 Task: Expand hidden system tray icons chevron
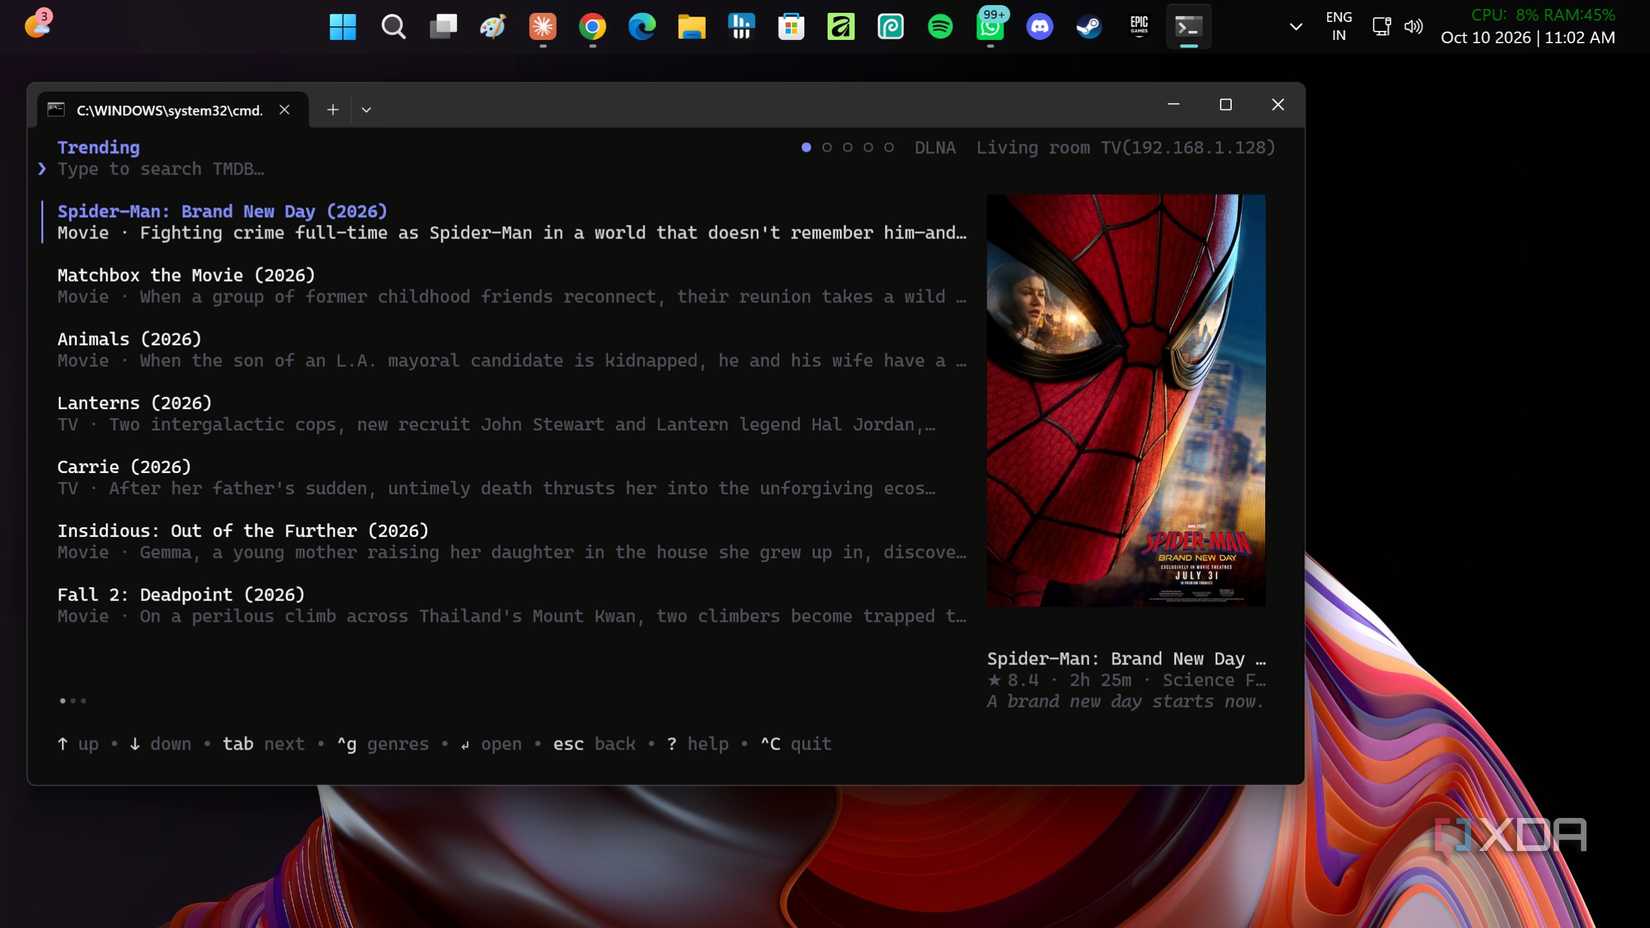(x=1296, y=27)
